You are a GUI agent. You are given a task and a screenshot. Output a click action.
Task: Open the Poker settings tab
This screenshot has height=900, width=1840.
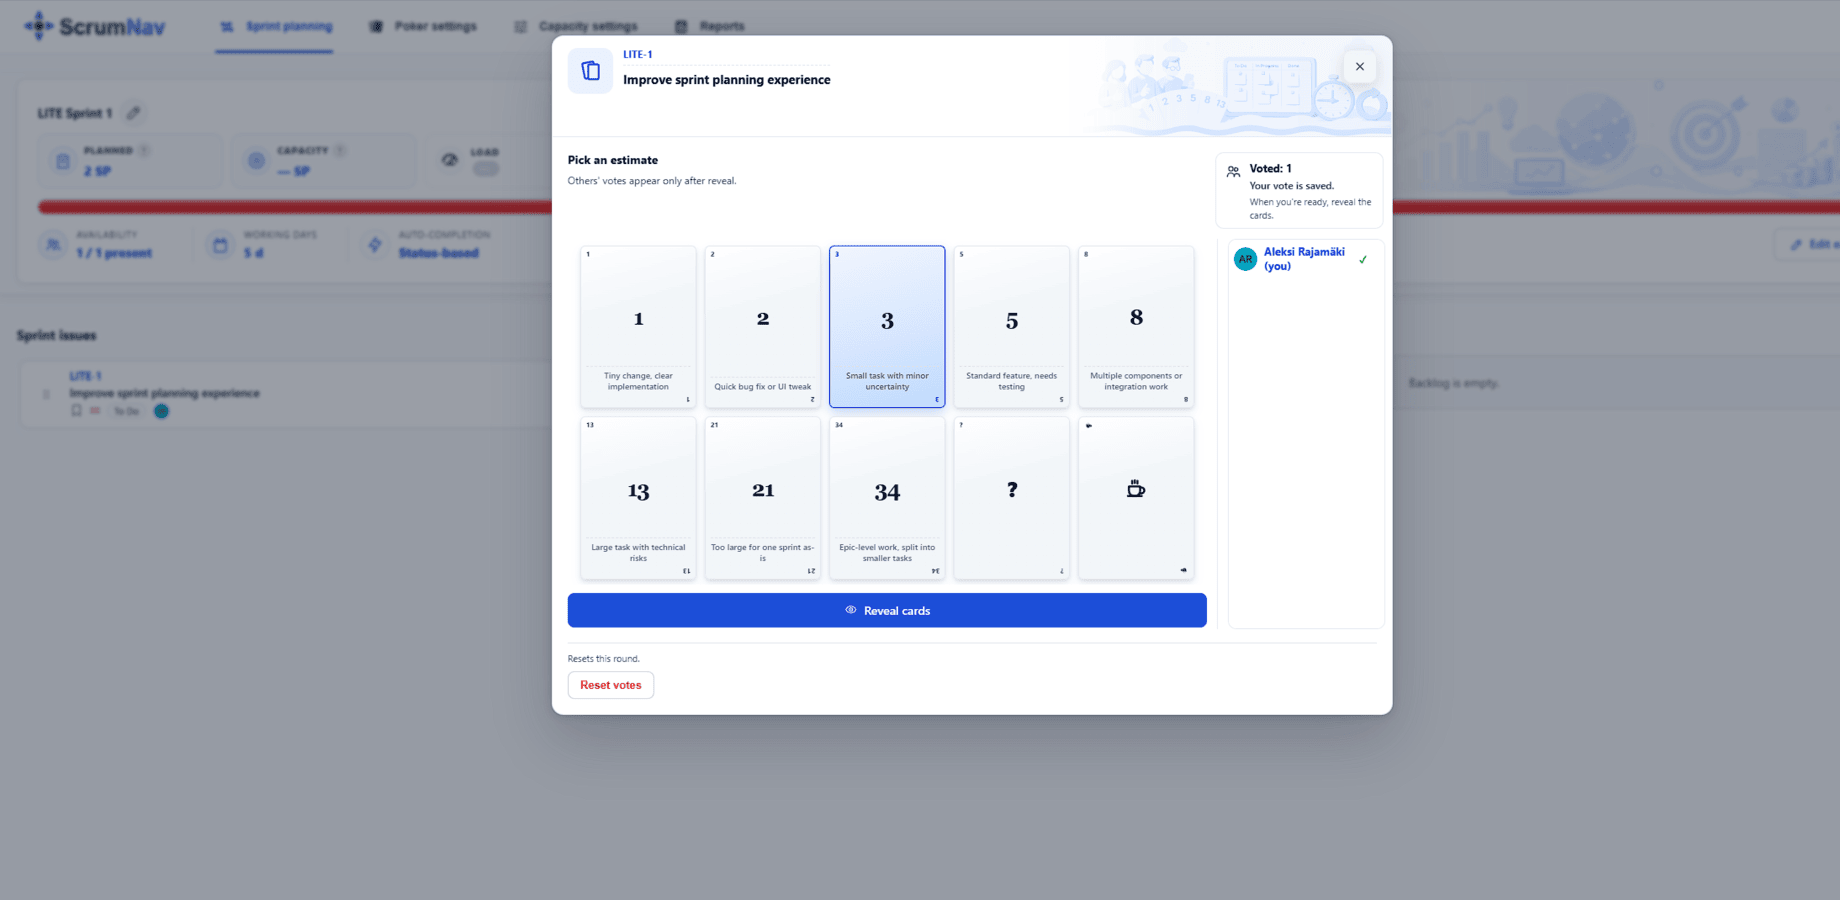423,26
